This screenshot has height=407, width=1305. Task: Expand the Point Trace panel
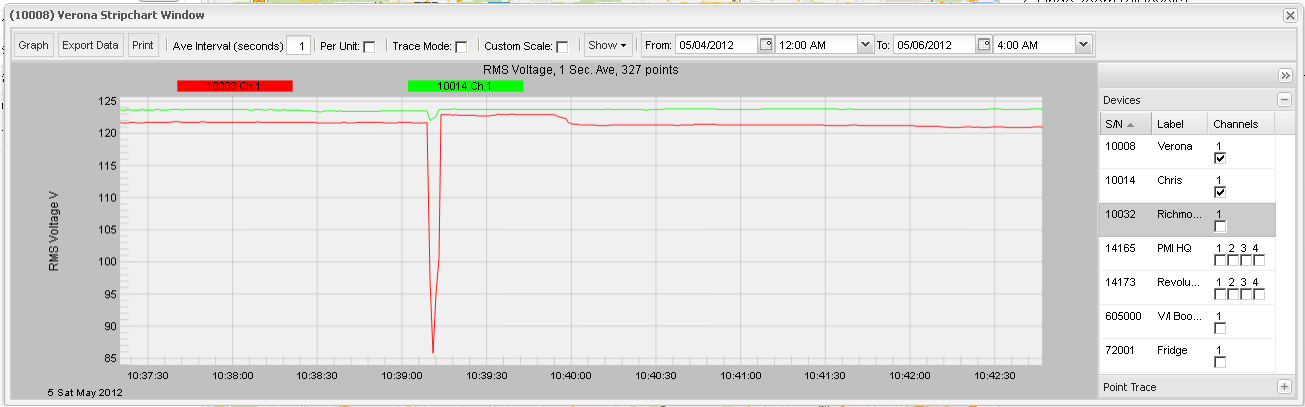pos(1284,386)
